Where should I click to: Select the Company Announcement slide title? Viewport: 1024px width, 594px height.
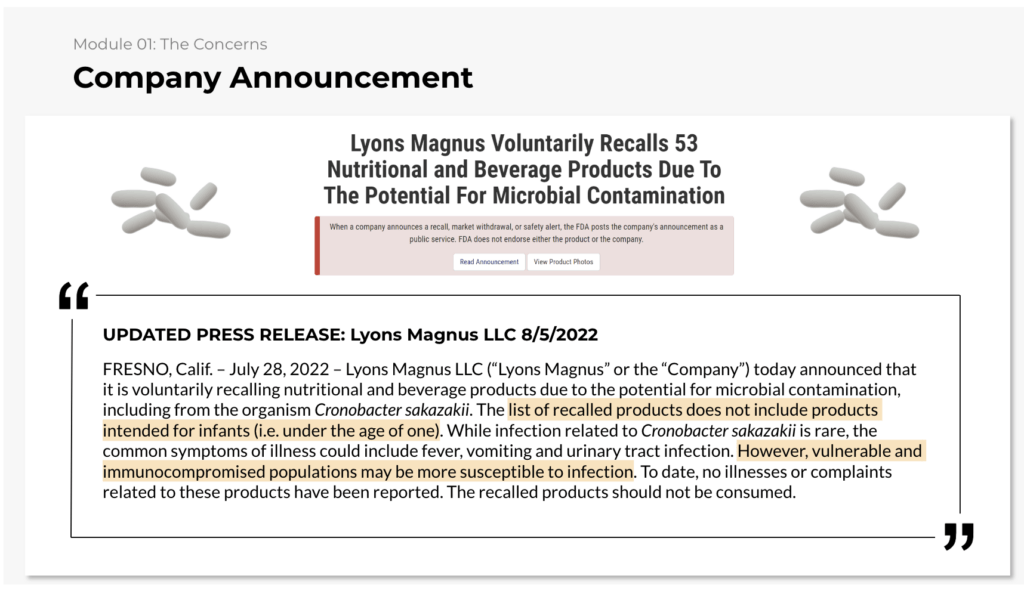click(x=272, y=78)
